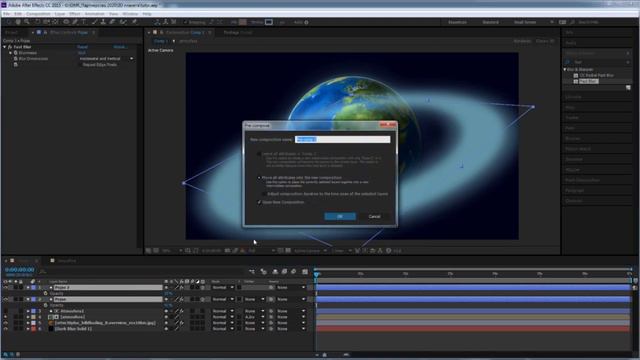Toggle Motion Blur icon in timeline header
Viewport: 640px width, 360px height.
pyautogui.click(x=294, y=271)
